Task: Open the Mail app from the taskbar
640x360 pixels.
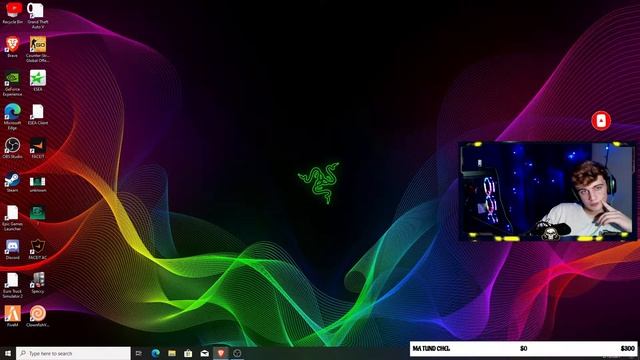Action: click(204, 353)
